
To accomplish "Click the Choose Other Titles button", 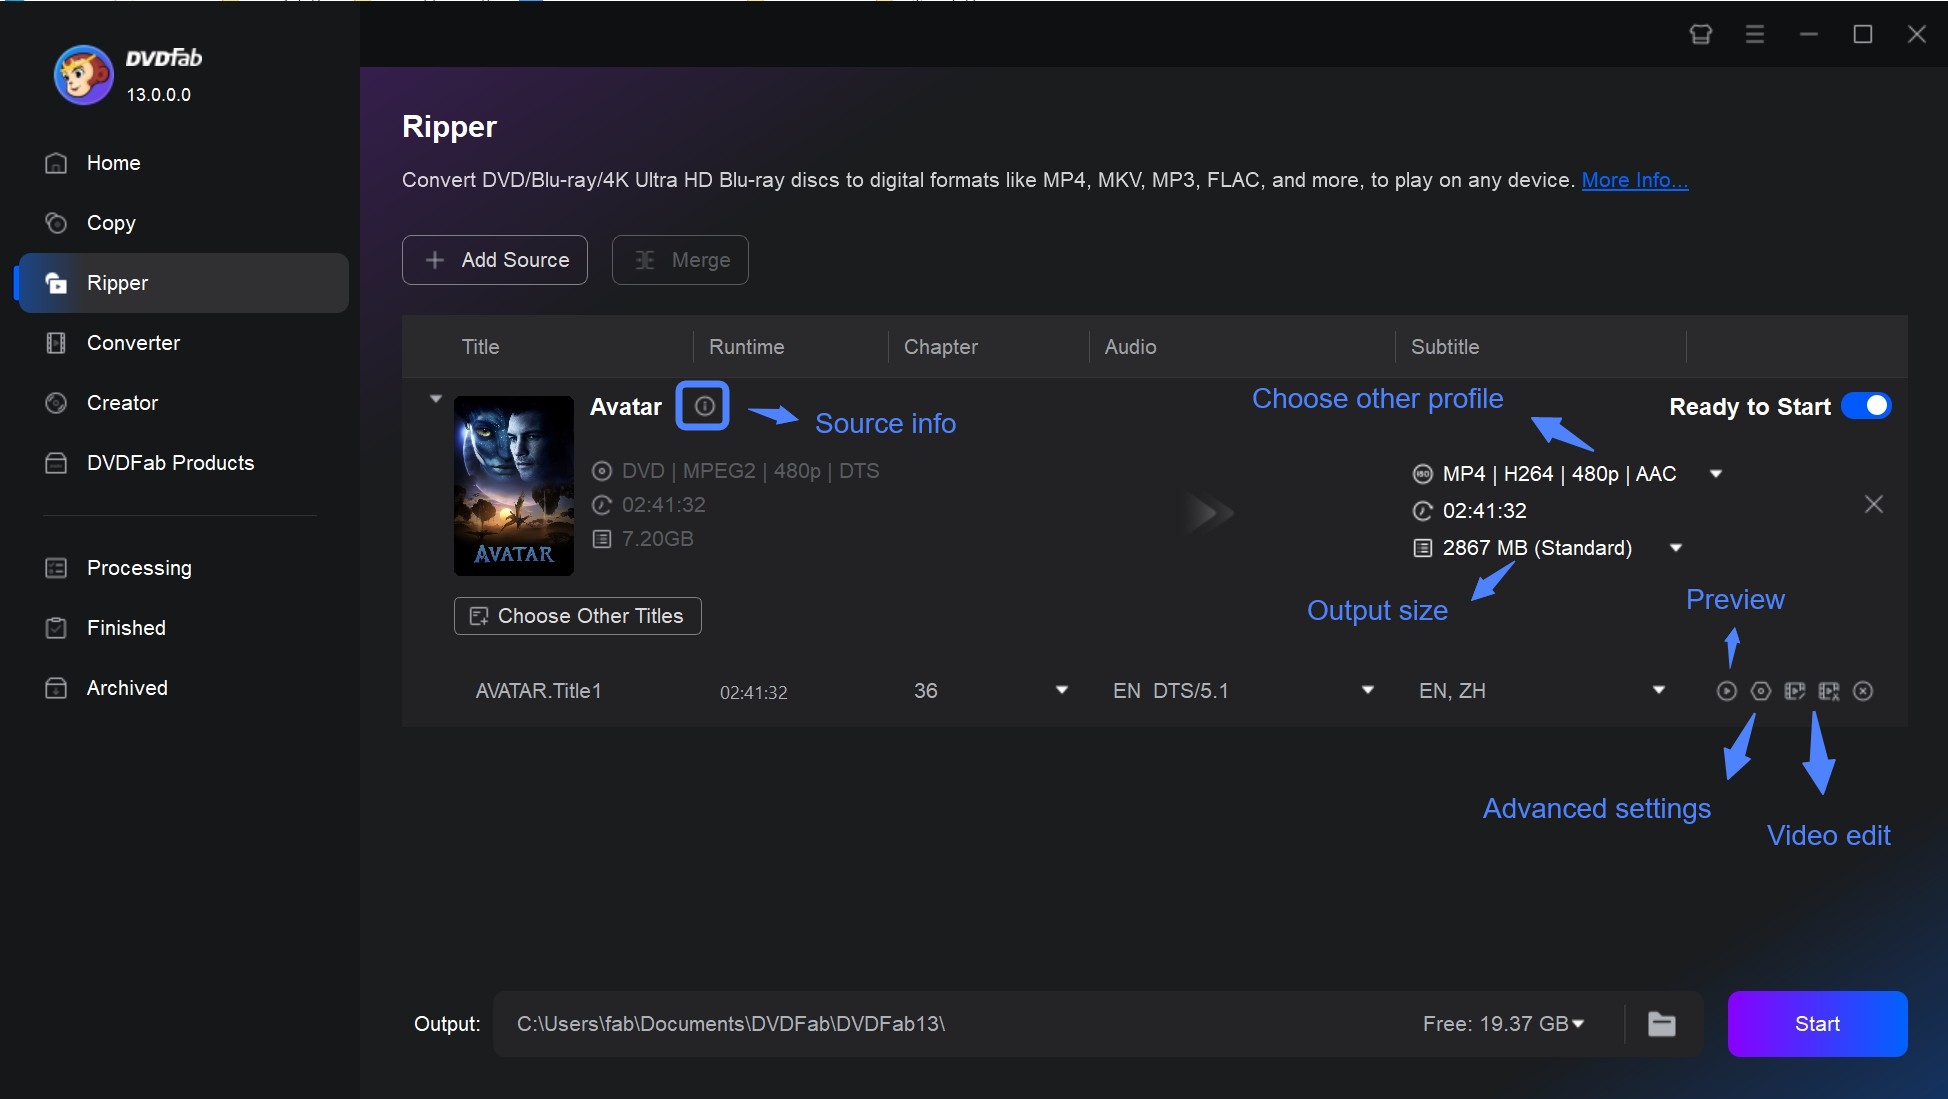I will 577,616.
